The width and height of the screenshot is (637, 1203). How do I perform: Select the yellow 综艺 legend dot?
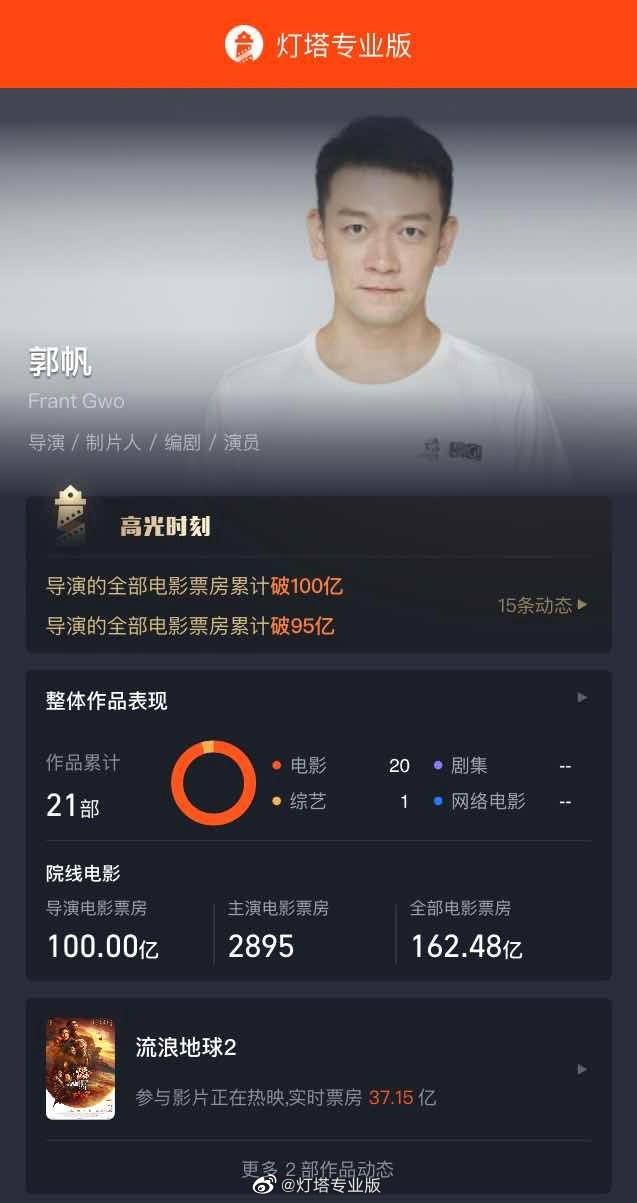276,802
